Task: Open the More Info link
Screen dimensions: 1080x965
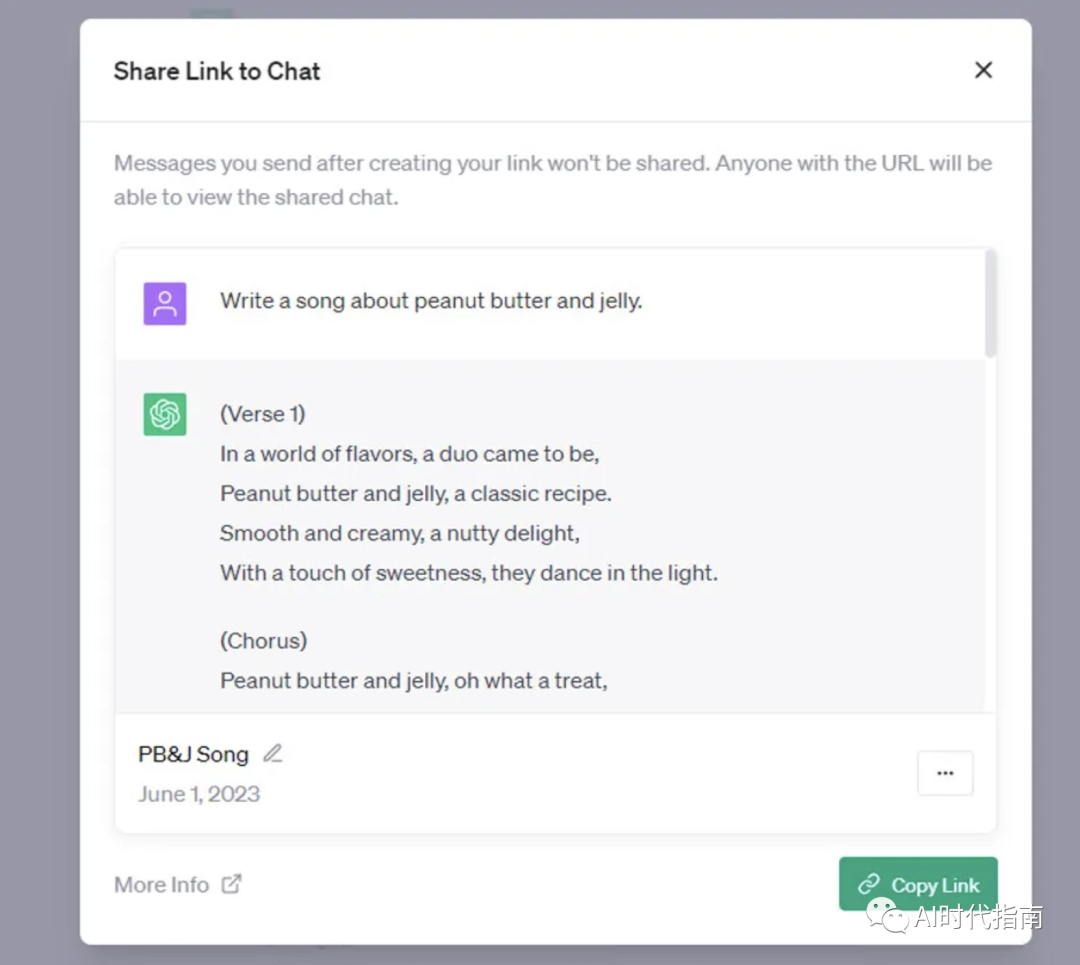Action: [162, 885]
